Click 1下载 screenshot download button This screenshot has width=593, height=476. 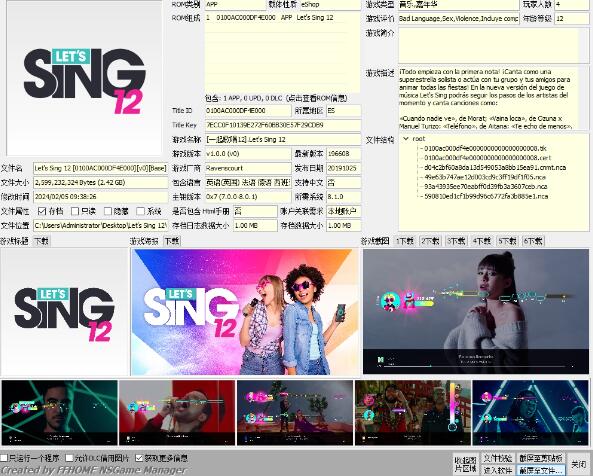click(x=405, y=241)
